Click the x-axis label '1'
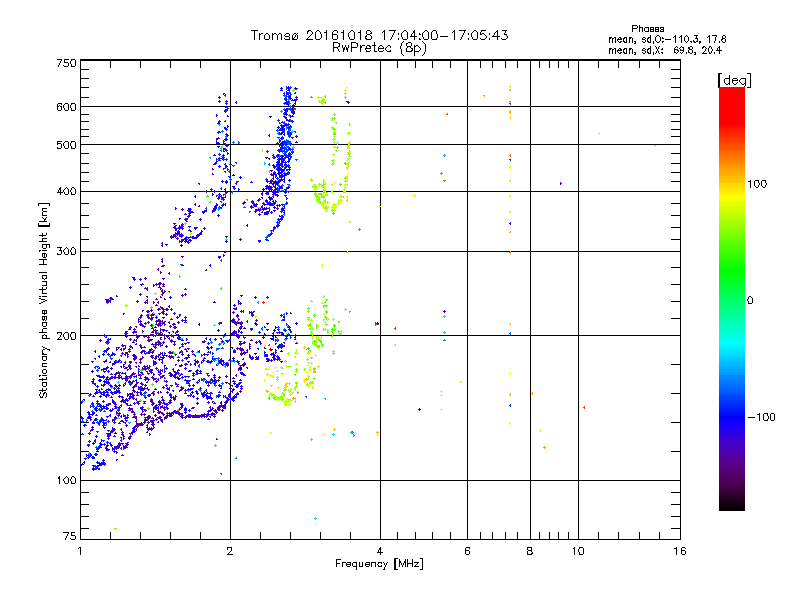The height and width of the screenshot is (600, 800). coord(80,551)
